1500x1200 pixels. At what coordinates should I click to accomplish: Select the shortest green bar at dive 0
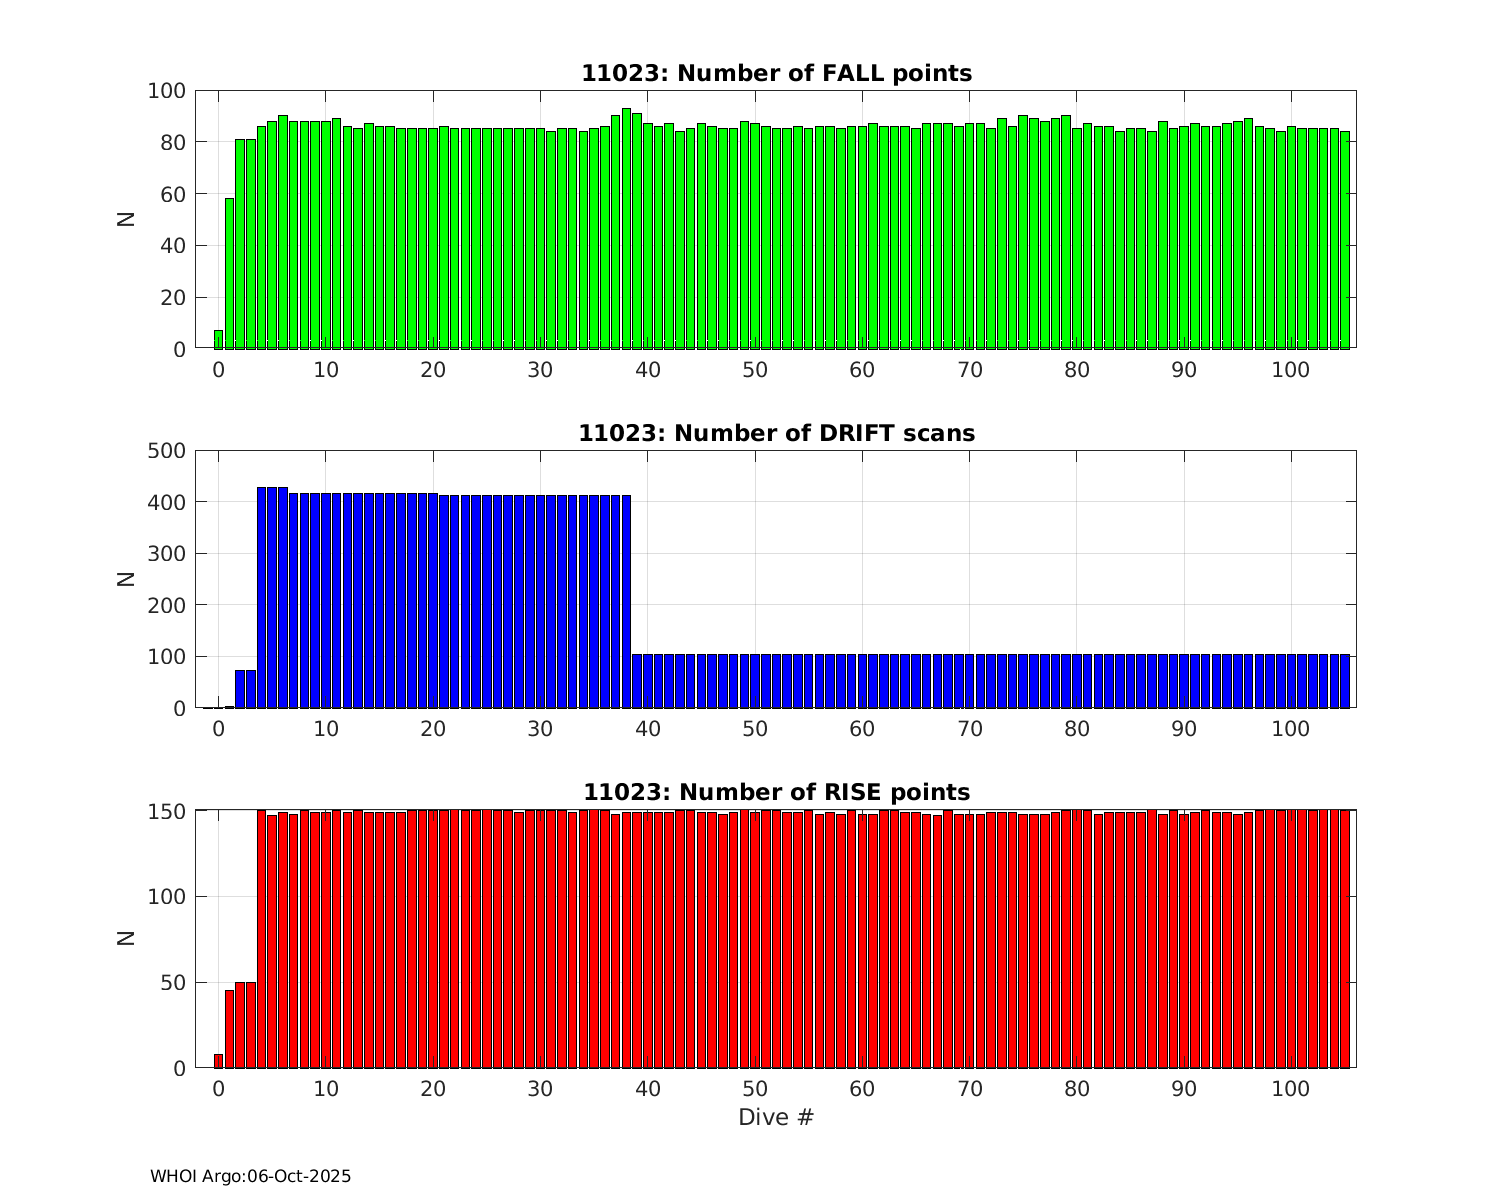(x=218, y=340)
